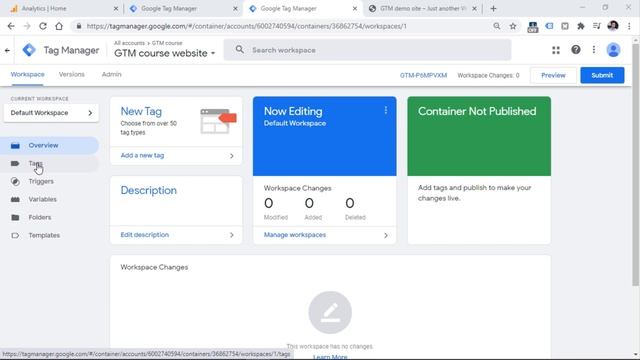The image size is (640, 360).
Task: Click the browser home button
Action: [x=59, y=26]
